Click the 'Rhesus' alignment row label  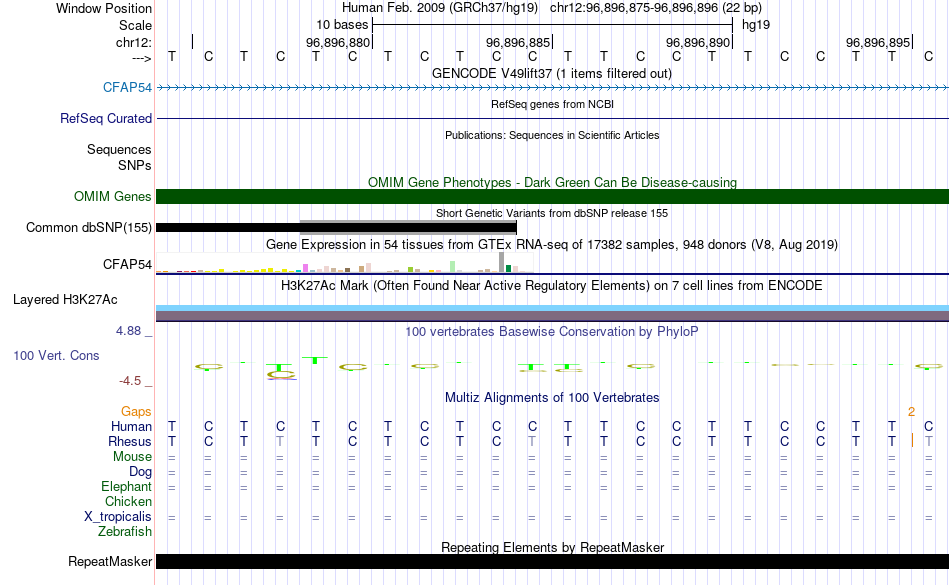tap(130, 441)
